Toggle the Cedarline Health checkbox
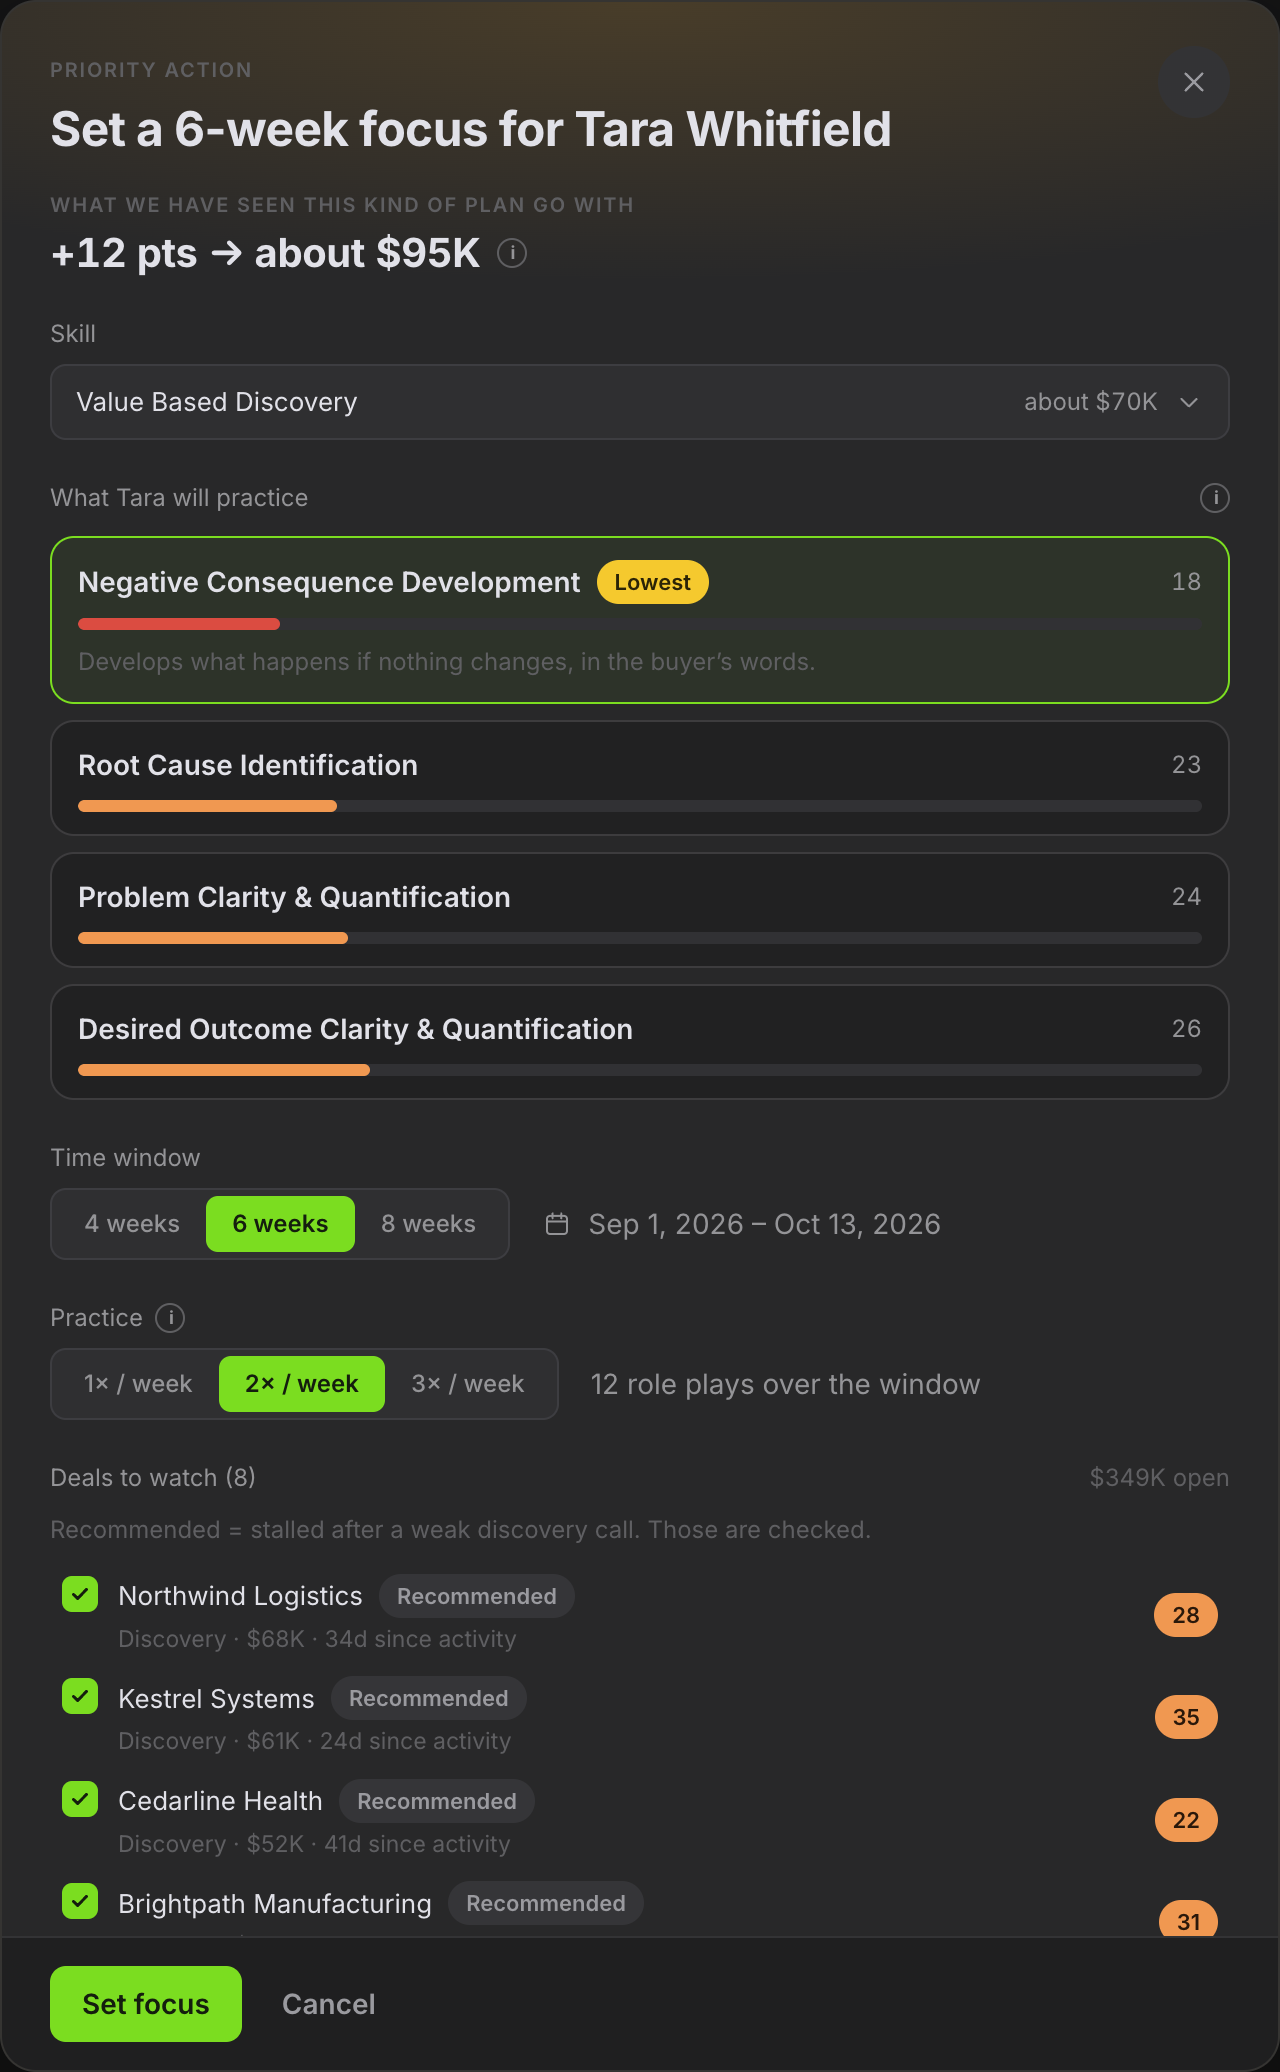 [x=80, y=1799]
